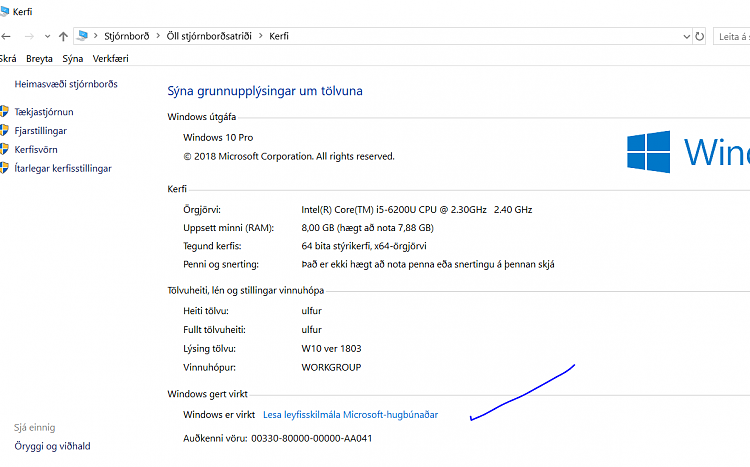Click the computer icon in address bar
The image size is (750, 467).
click(83, 36)
